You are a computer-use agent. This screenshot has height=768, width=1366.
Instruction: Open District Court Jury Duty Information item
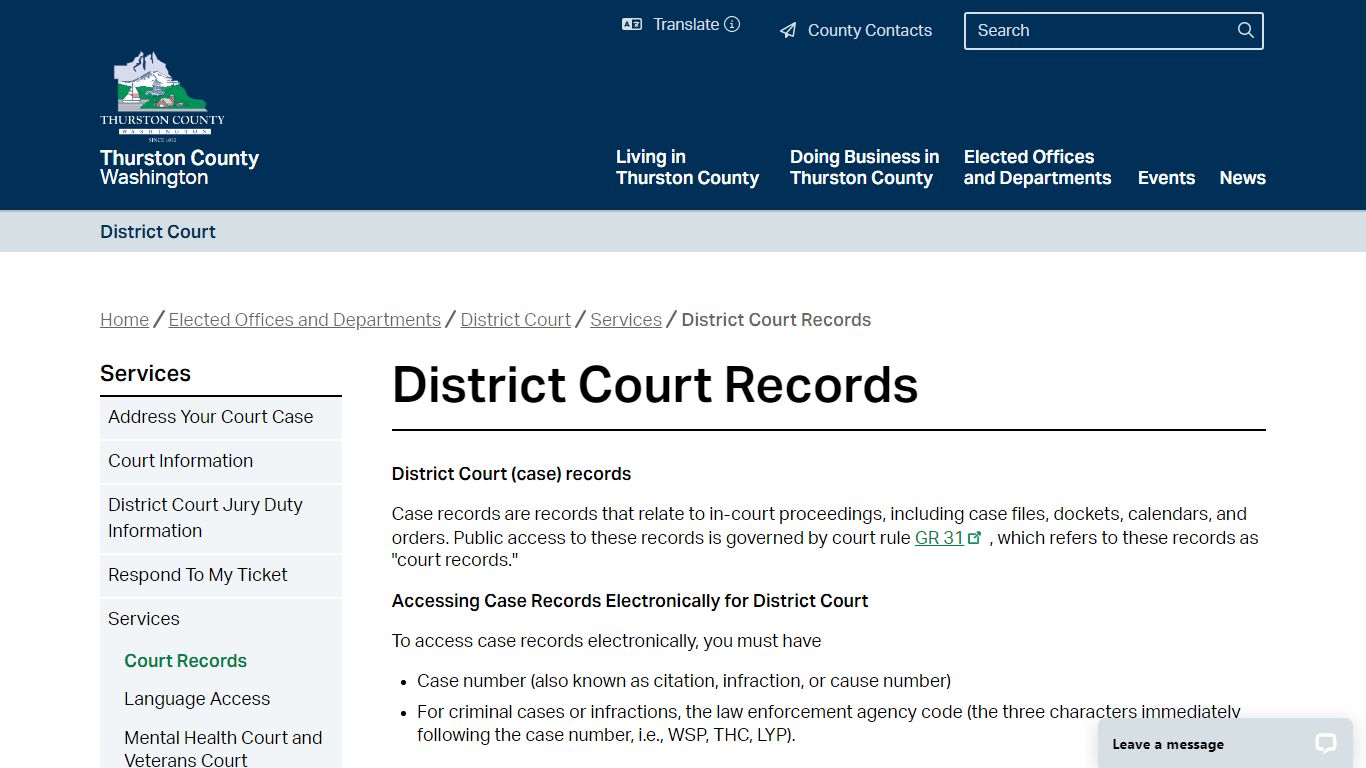pos(221,518)
